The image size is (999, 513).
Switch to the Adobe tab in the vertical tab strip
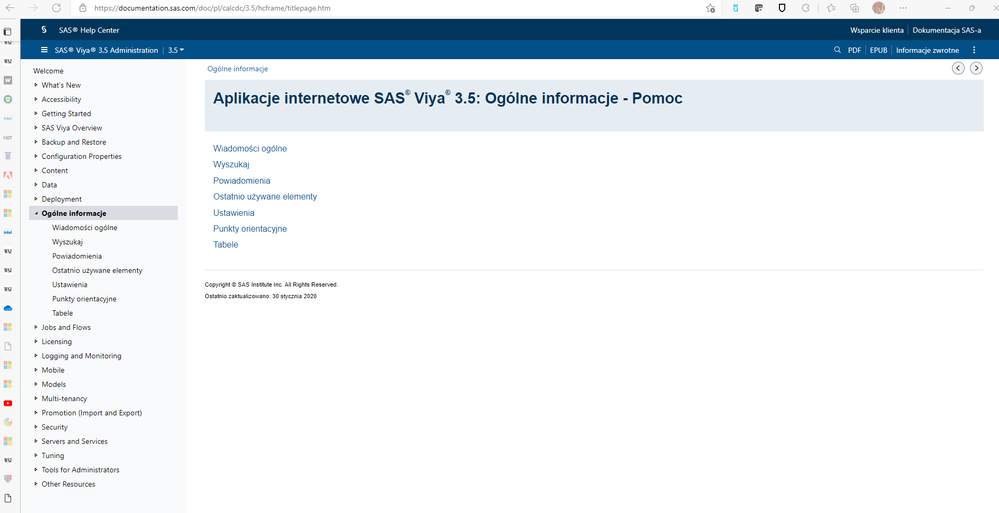8,175
